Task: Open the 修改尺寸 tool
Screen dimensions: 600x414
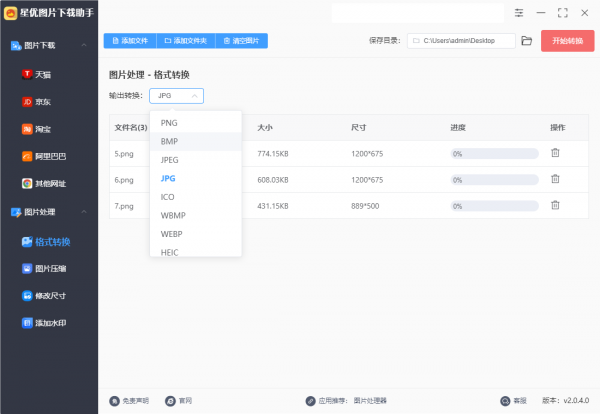Action: [44, 296]
